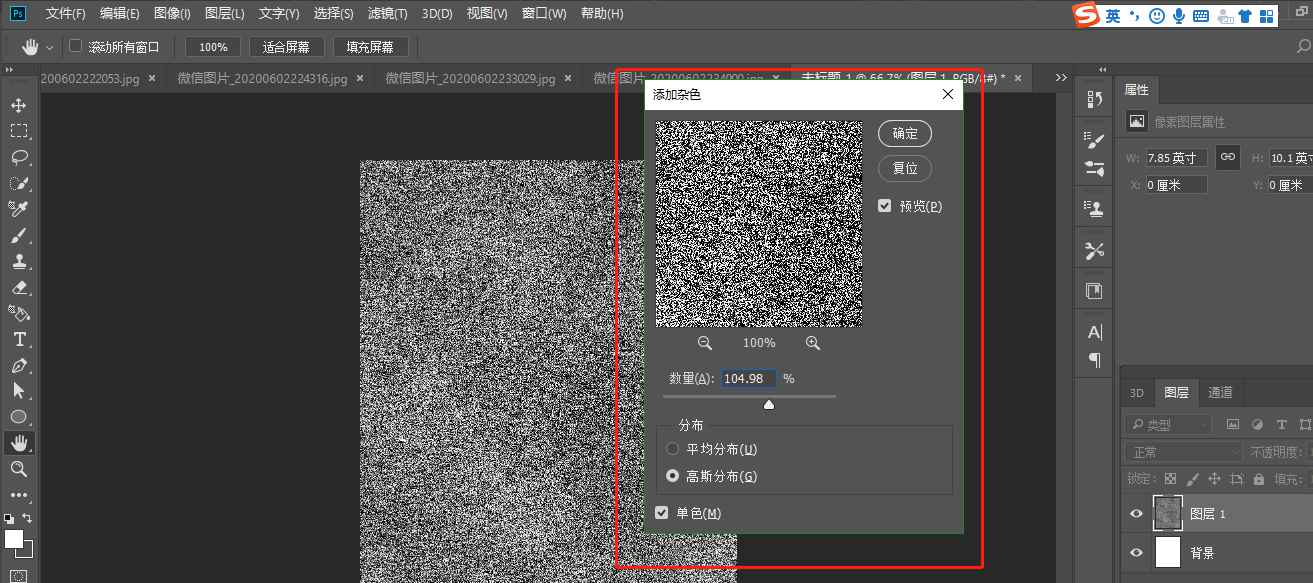Toggle the 预览 preview checkbox

coord(884,205)
